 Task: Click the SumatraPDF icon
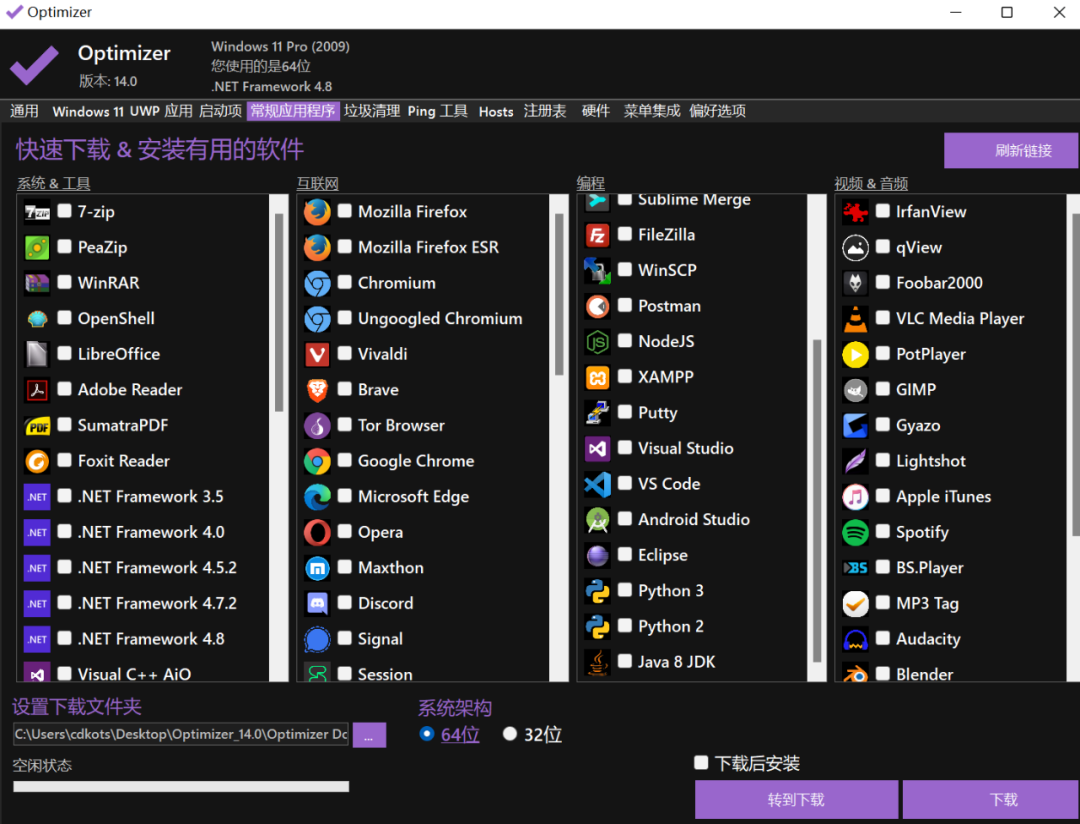(x=37, y=426)
